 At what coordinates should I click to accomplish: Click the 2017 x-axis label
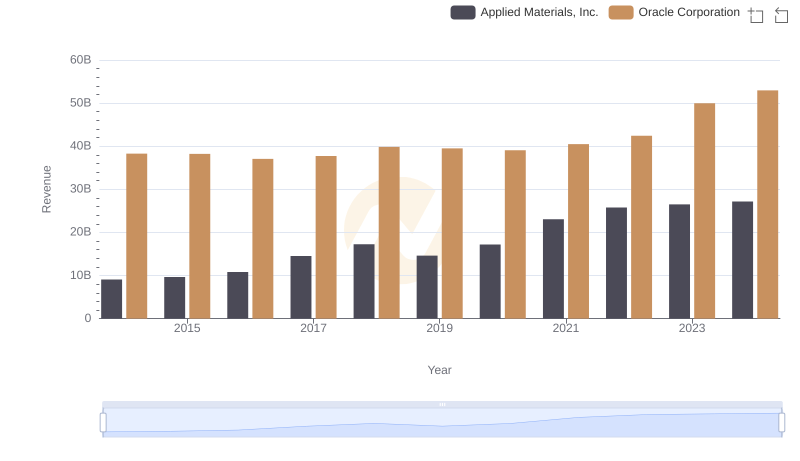pyautogui.click(x=313, y=328)
